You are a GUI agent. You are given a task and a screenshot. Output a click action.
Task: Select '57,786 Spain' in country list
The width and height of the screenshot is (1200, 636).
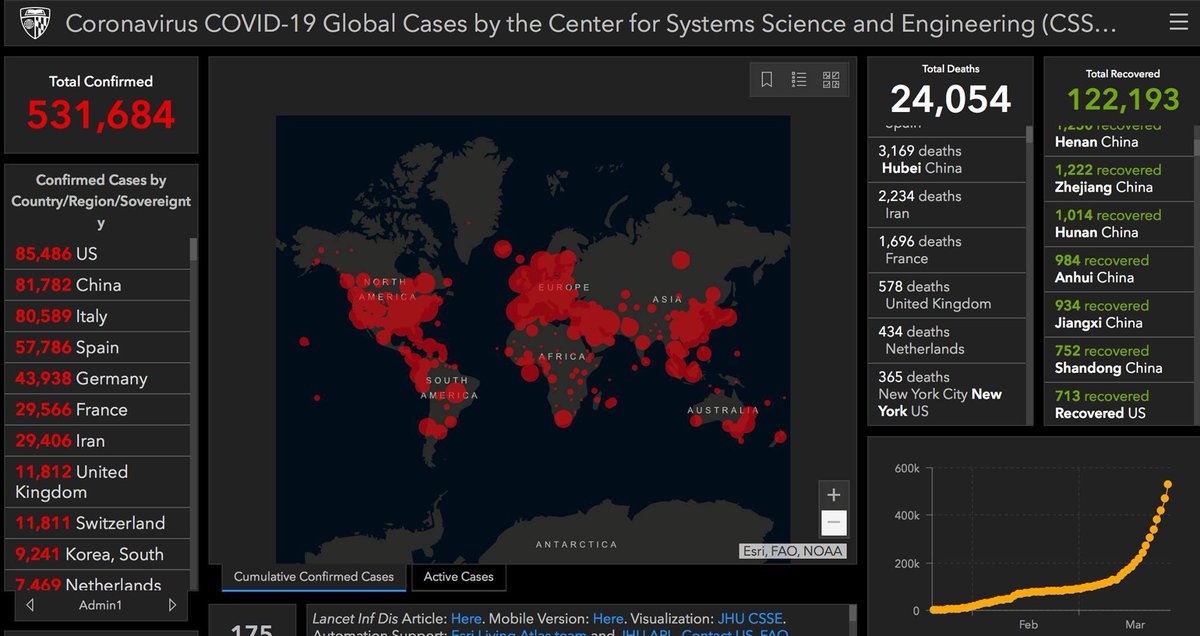point(97,347)
